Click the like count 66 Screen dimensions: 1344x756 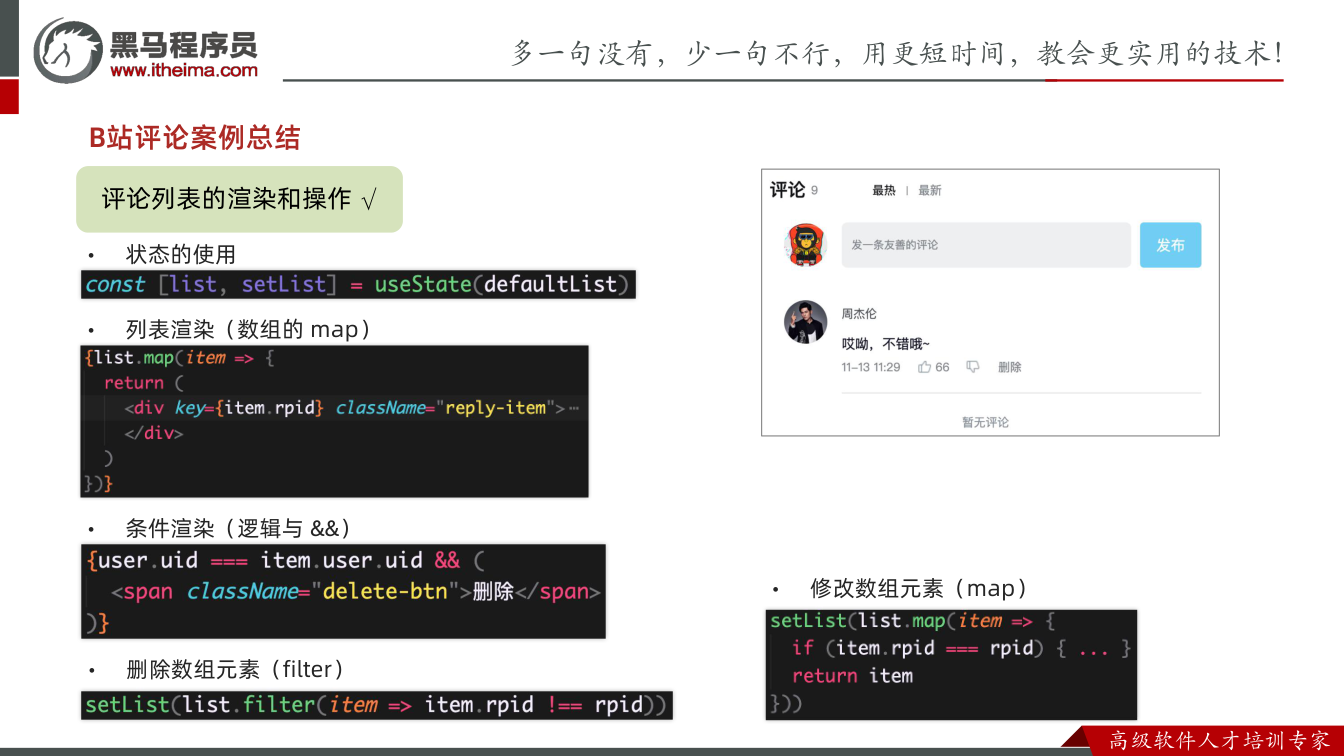pos(942,367)
